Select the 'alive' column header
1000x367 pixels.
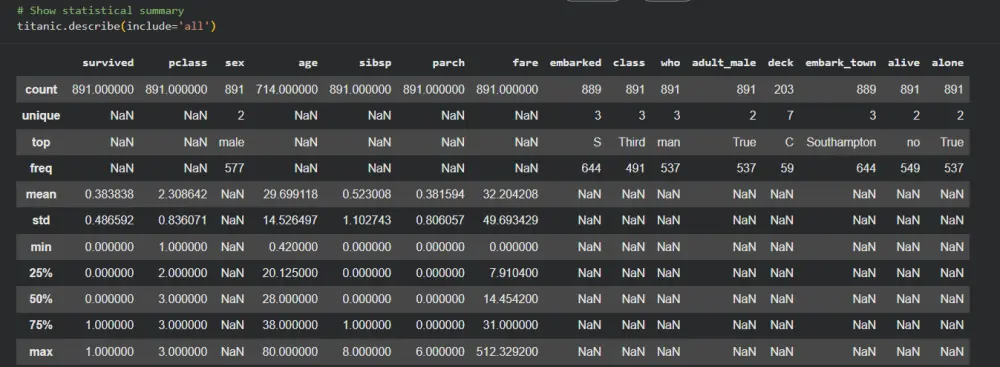[x=904, y=63]
